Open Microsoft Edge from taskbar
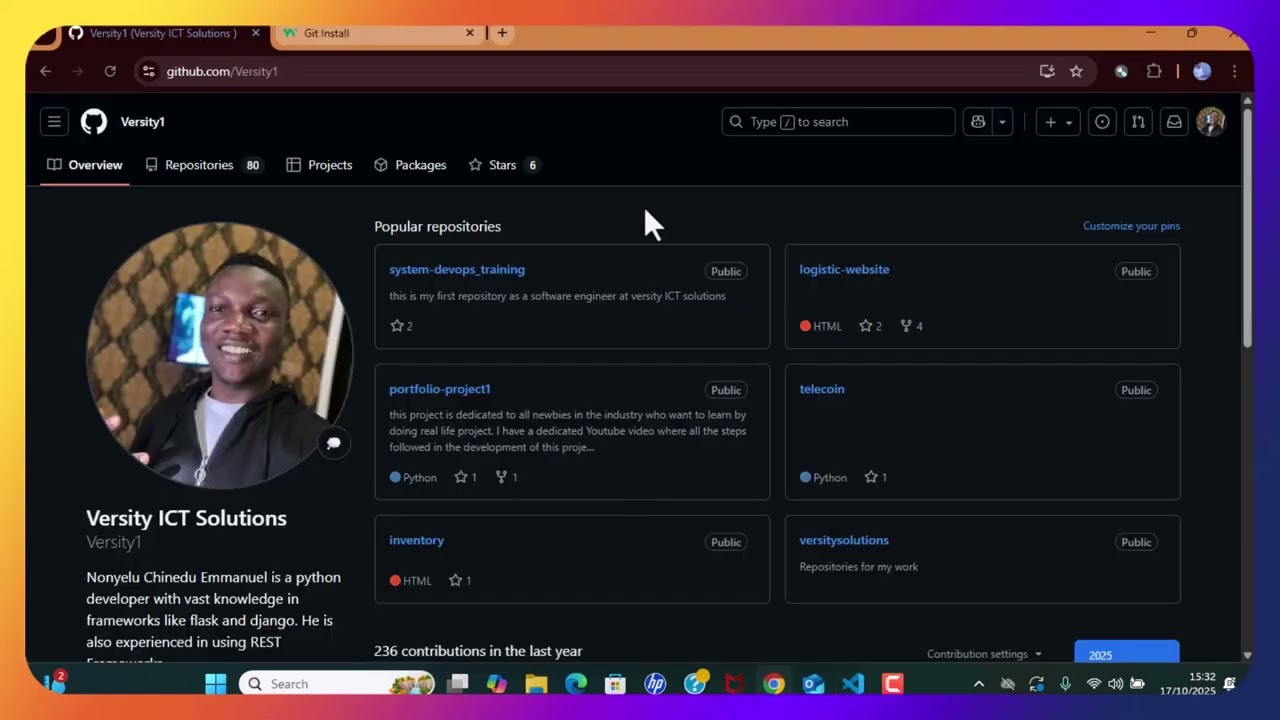 click(576, 684)
